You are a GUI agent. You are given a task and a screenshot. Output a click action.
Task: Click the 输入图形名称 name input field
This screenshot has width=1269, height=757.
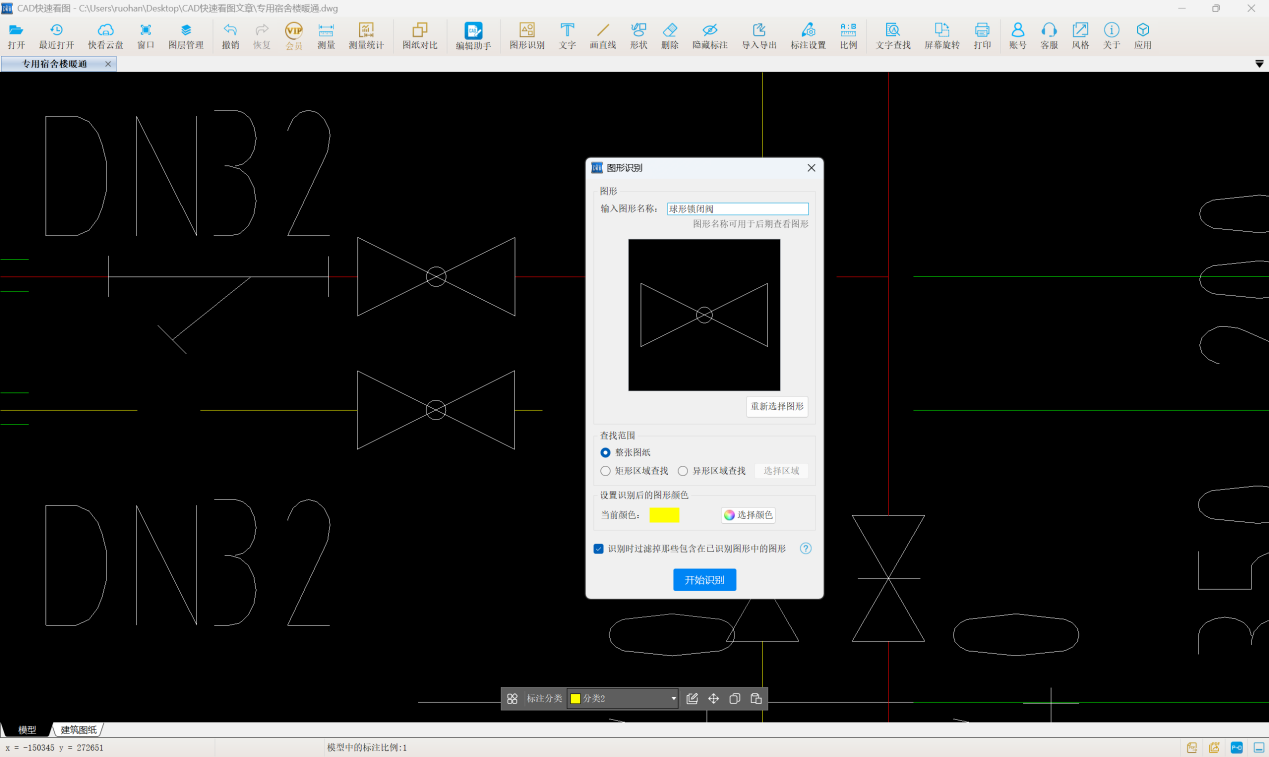tap(737, 209)
